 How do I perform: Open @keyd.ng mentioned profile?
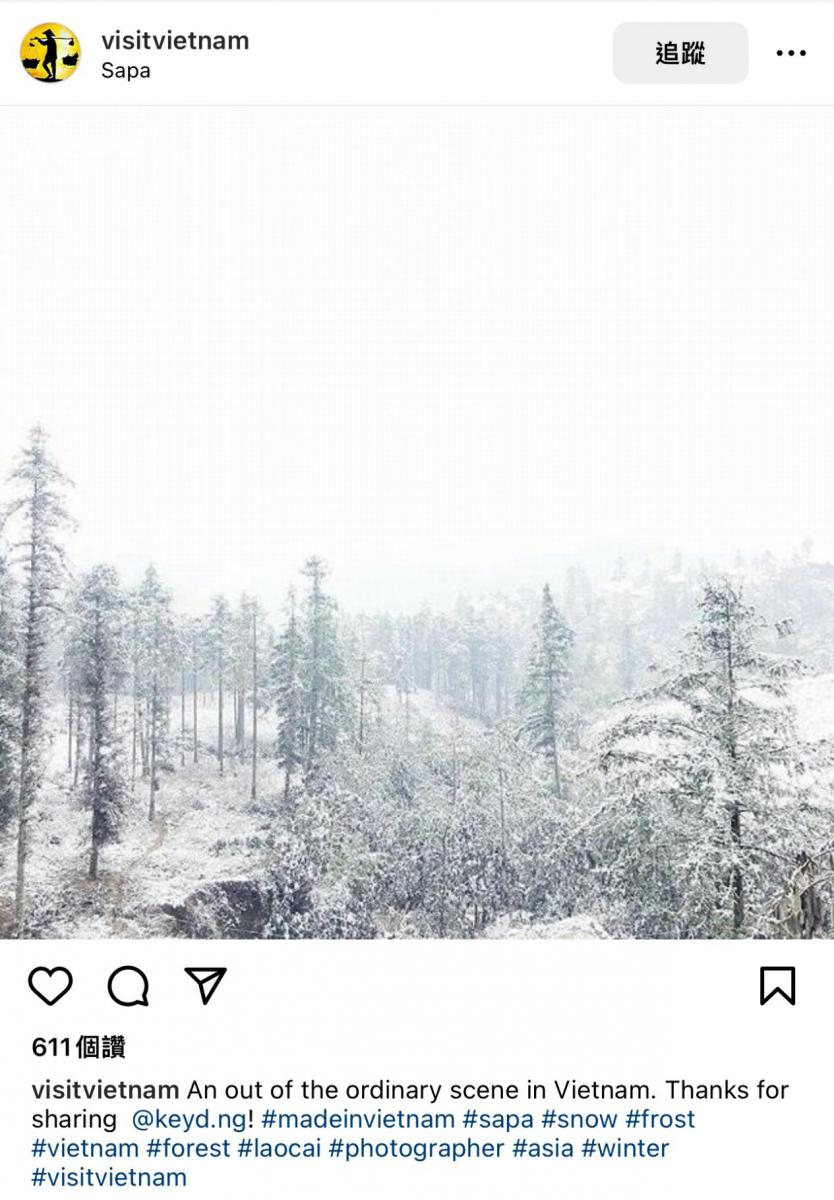pyautogui.click(x=188, y=1119)
